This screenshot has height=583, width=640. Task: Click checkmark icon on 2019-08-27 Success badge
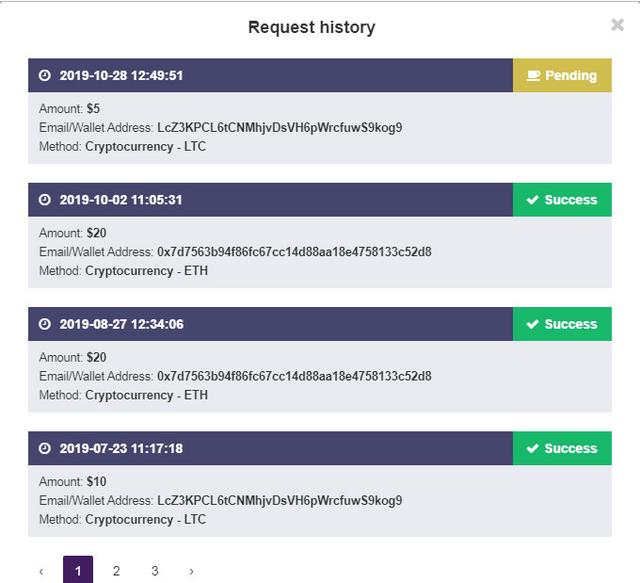tap(533, 324)
